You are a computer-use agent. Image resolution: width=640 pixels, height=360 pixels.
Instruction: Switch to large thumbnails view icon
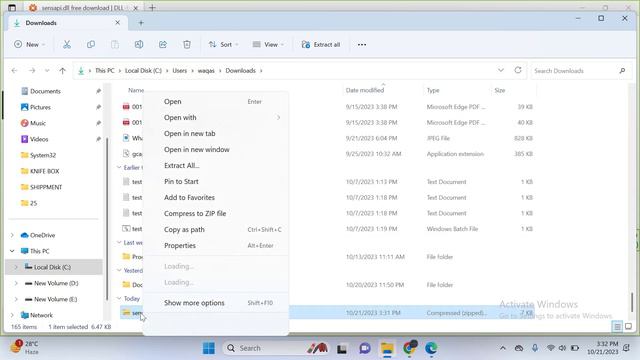[x=629, y=327]
